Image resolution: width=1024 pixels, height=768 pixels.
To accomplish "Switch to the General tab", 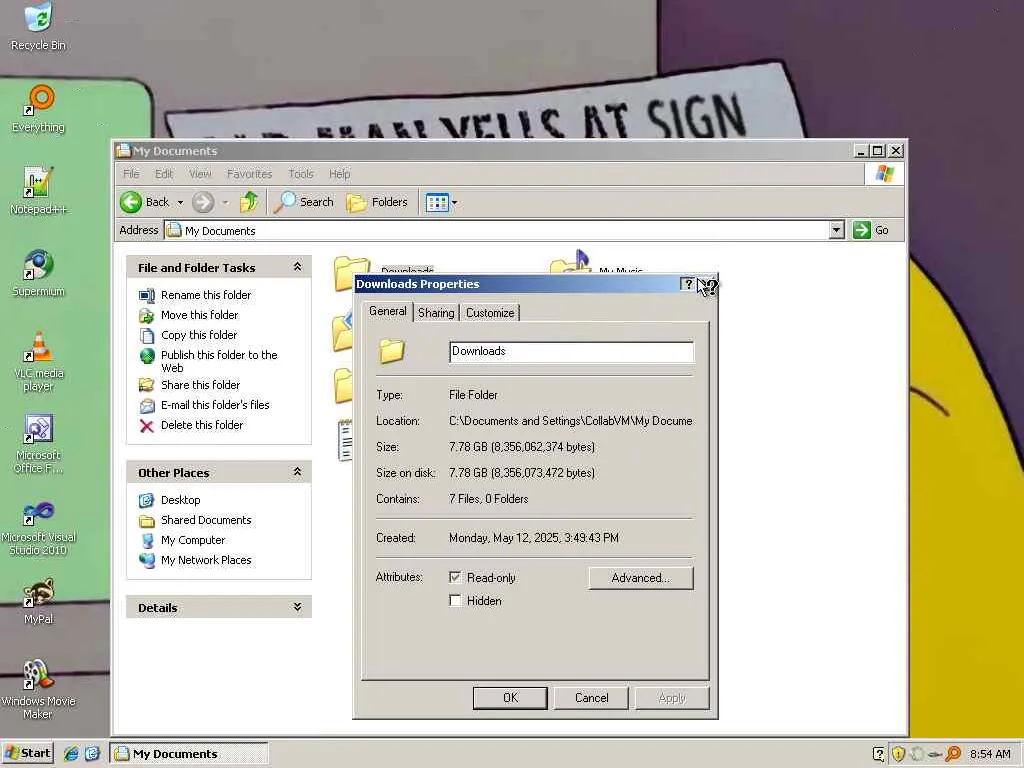I will tap(388, 312).
